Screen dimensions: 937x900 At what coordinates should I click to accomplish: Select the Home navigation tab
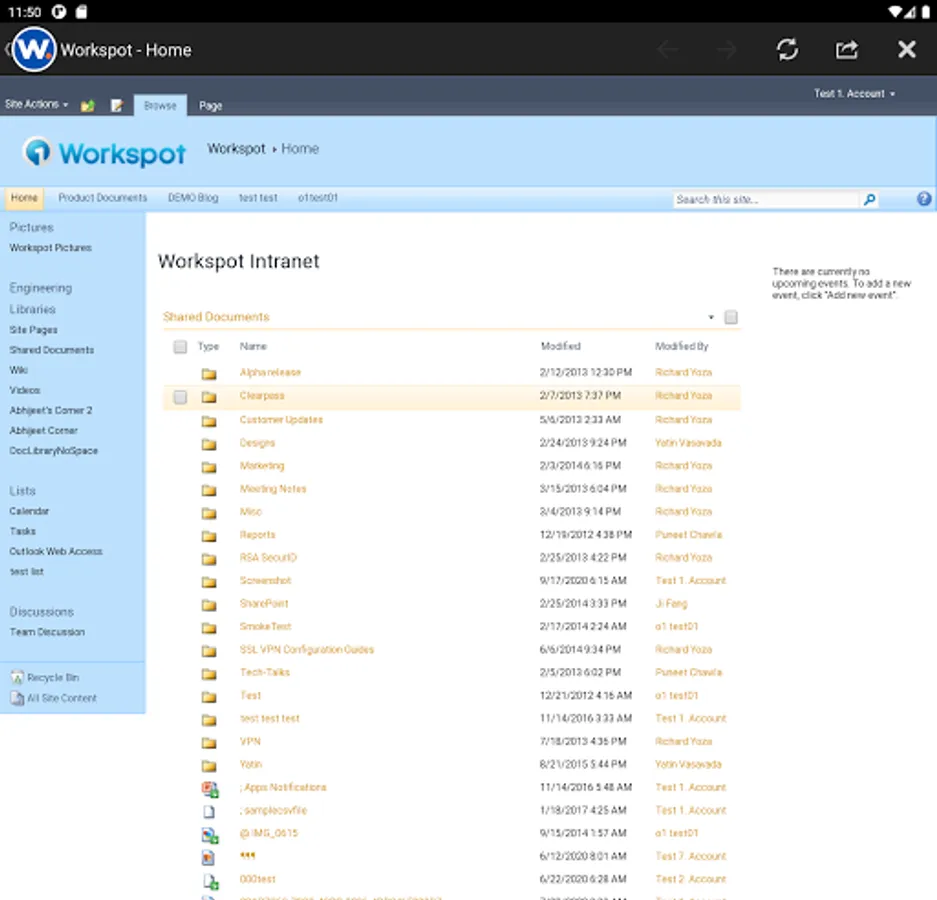24,198
